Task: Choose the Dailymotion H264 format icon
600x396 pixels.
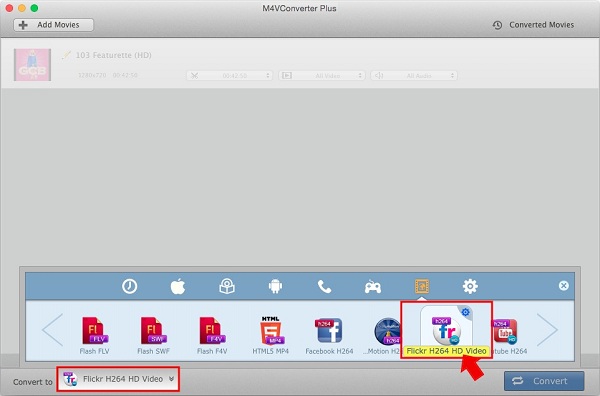Action: coord(387,331)
